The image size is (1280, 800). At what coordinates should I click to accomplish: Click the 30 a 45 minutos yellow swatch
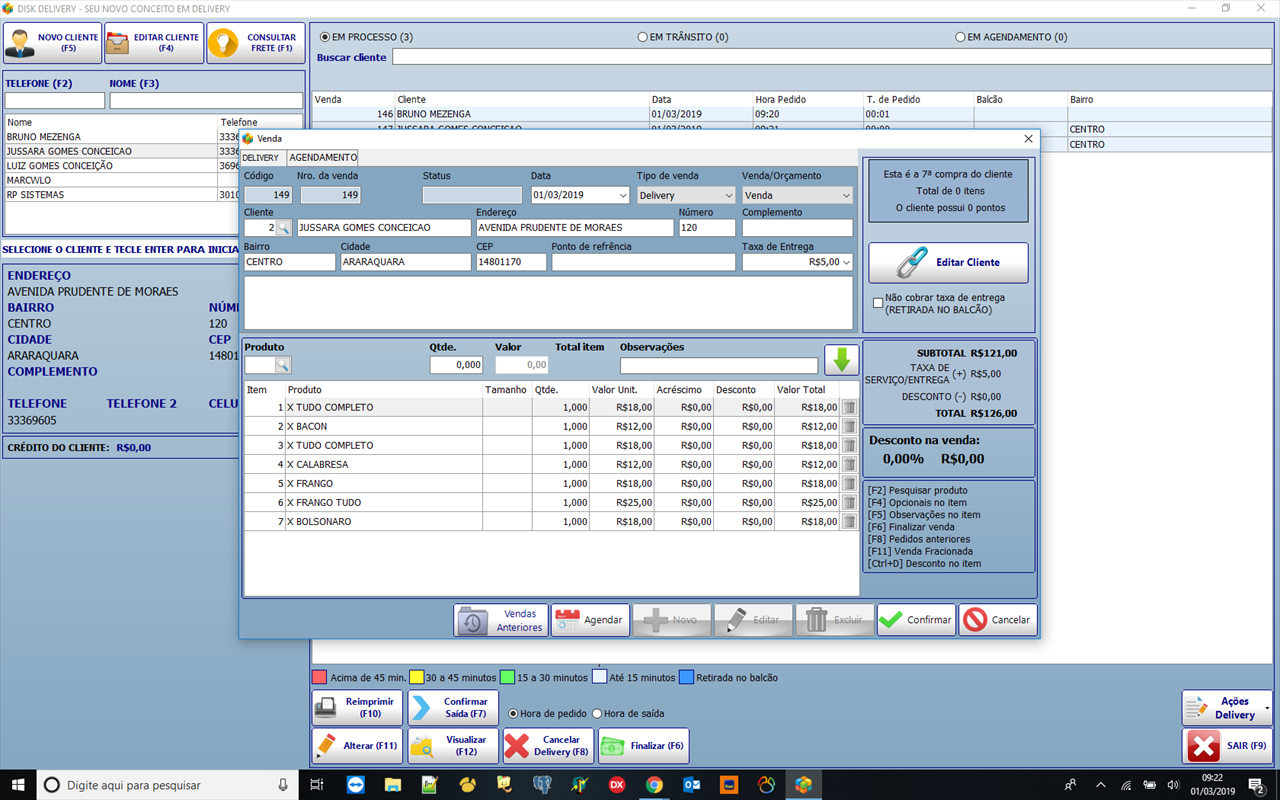click(x=416, y=677)
